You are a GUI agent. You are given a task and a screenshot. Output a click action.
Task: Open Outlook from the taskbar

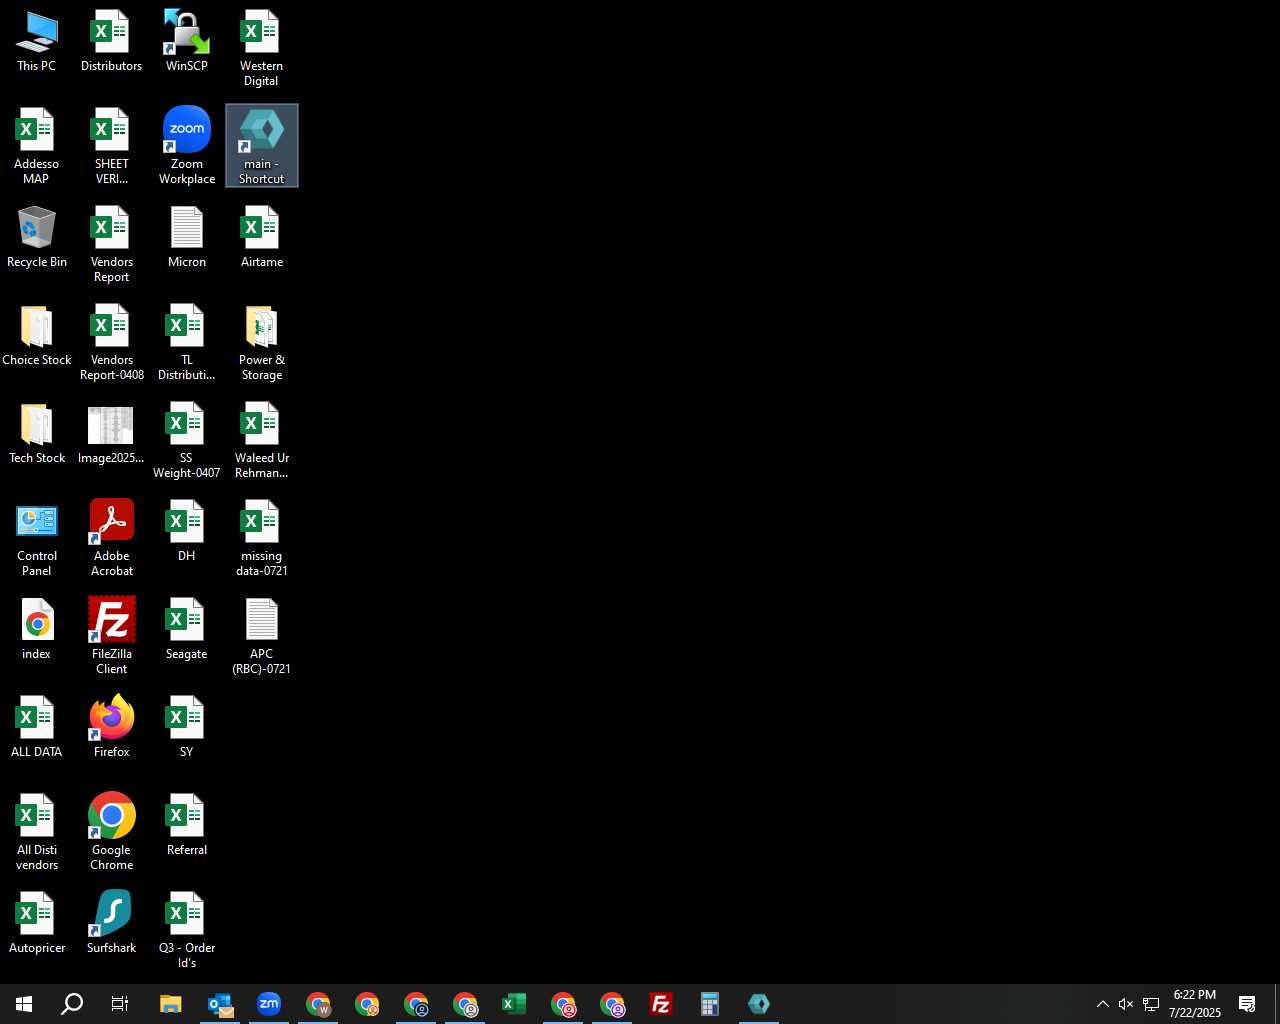[220, 1004]
